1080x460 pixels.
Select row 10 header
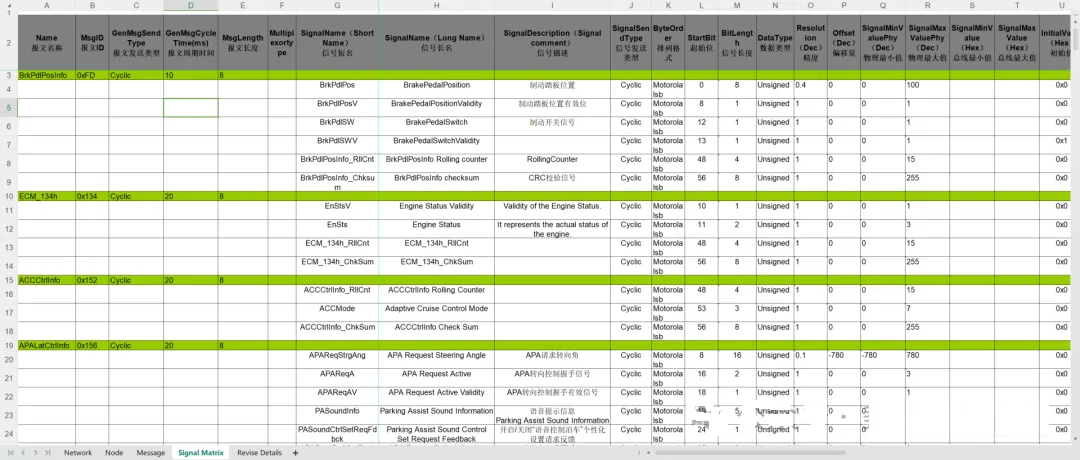click(x=8, y=196)
